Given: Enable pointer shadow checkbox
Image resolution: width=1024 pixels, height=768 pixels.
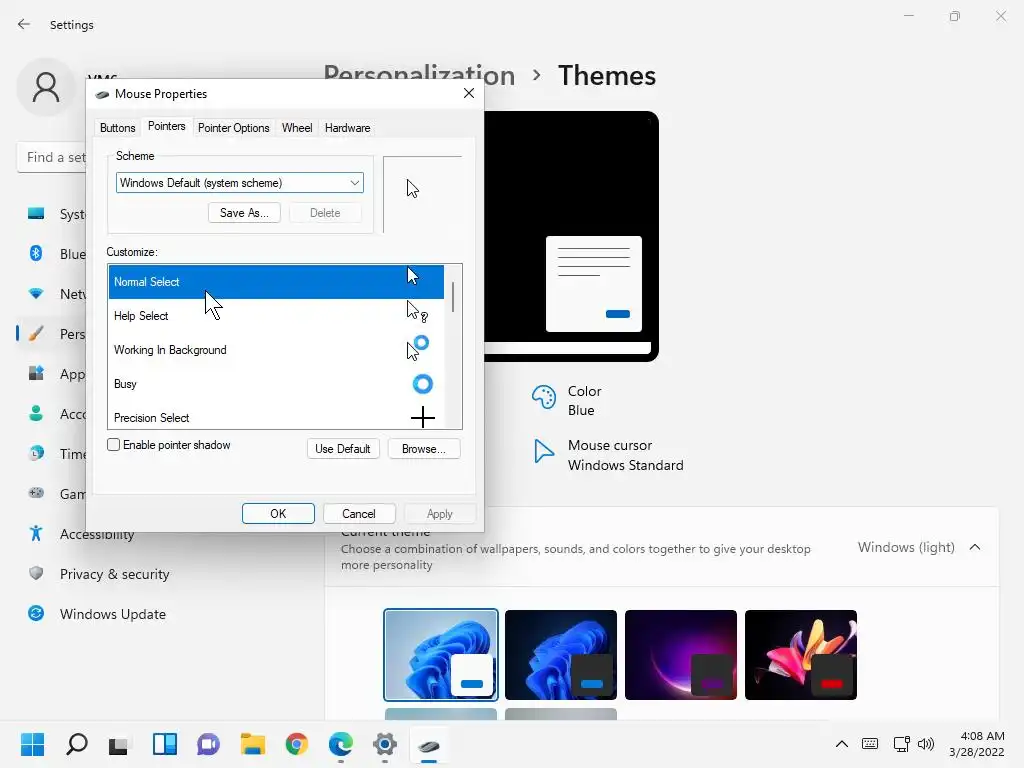Looking at the screenshot, I should (114, 445).
